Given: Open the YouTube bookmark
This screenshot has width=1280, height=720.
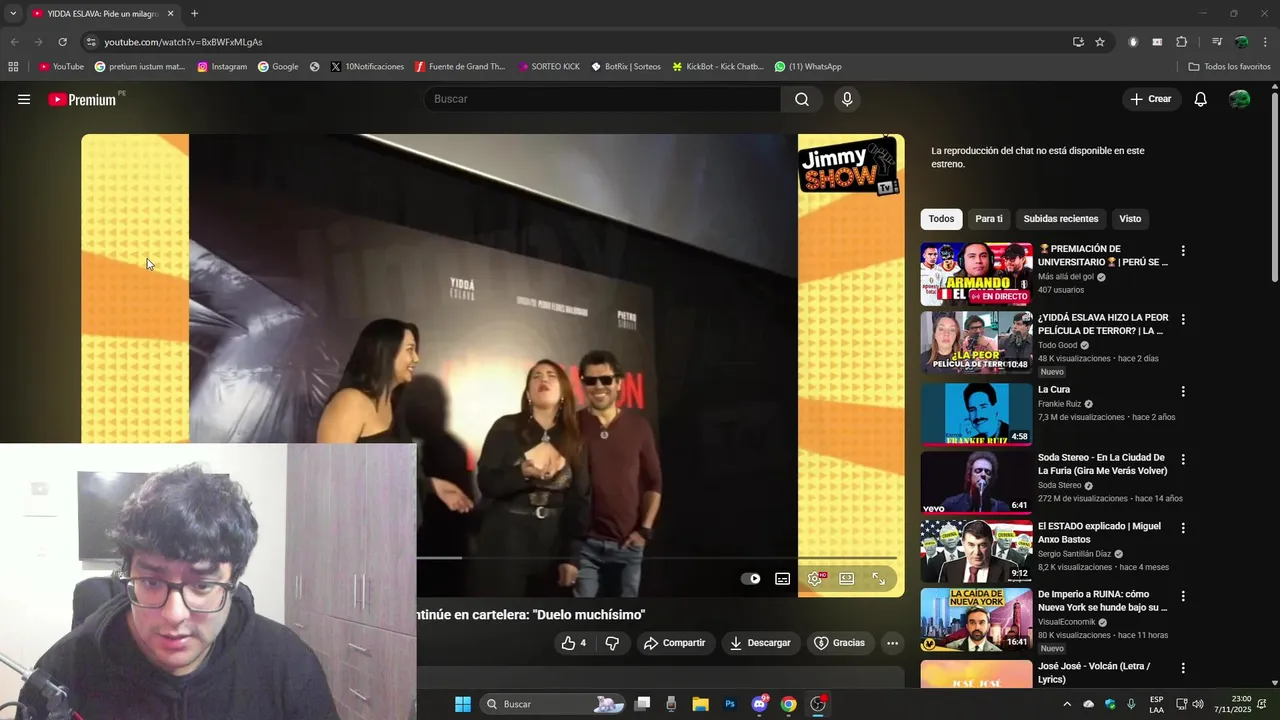Looking at the screenshot, I should point(61,67).
